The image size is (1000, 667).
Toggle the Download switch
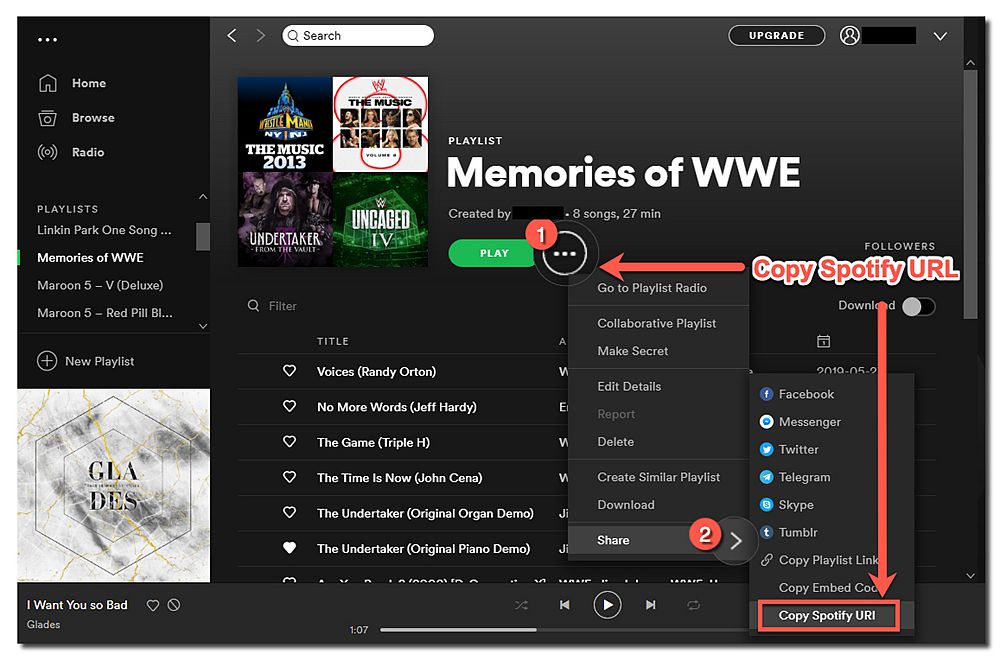pos(919,306)
